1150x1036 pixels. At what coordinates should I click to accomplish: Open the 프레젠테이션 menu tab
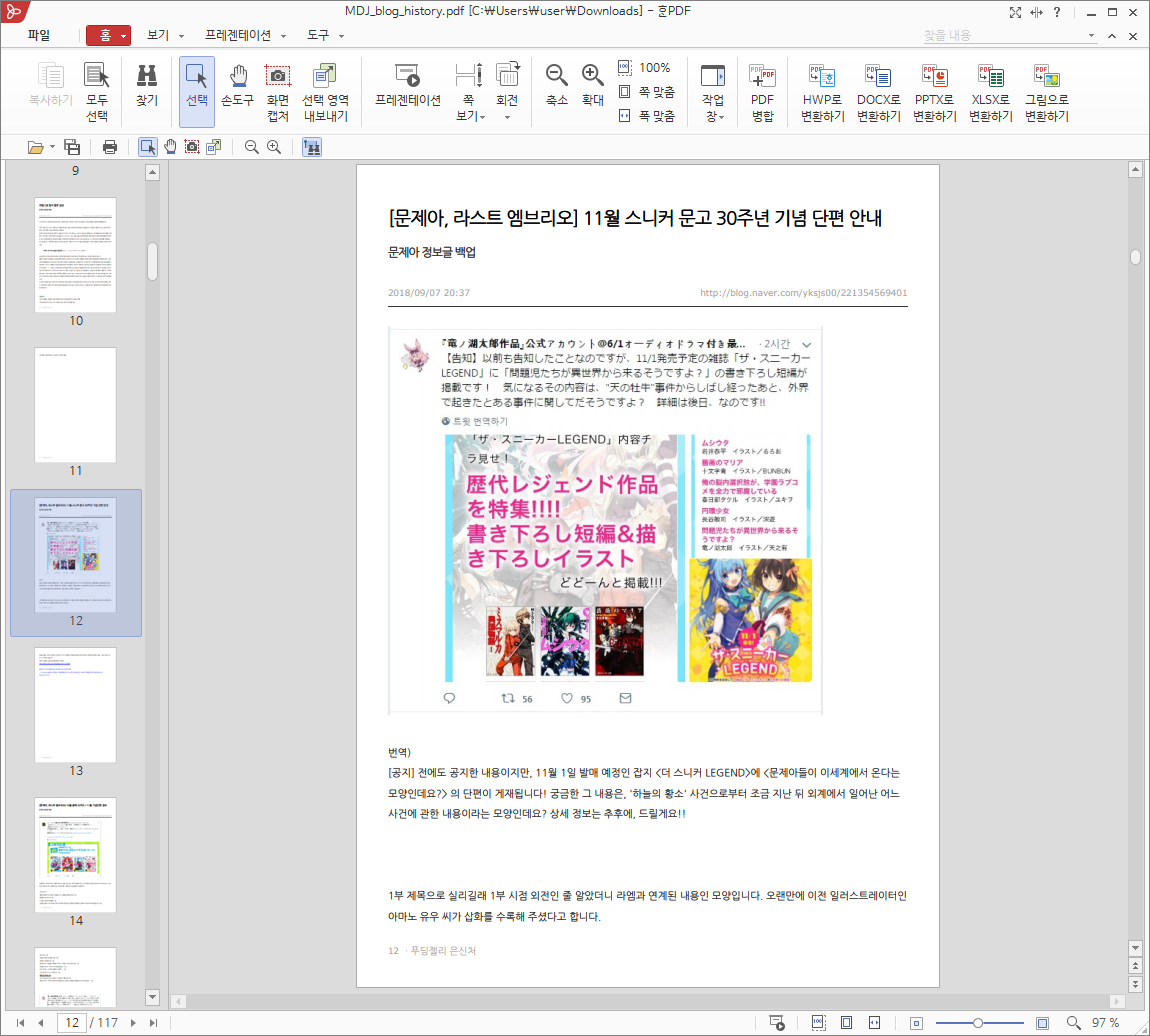pyautogui.click(x=245, y=35)
